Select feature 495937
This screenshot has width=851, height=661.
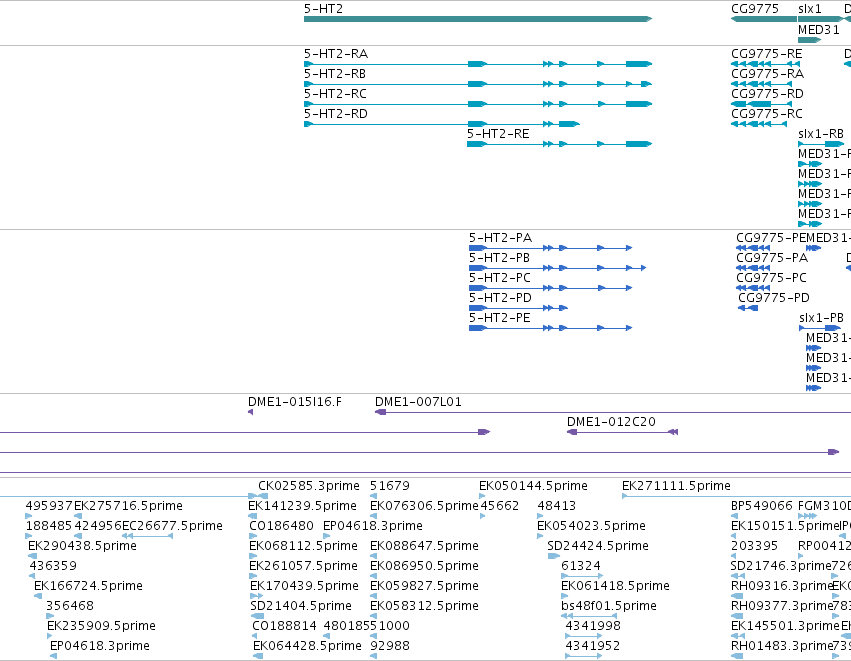click(x=49, y=506)
